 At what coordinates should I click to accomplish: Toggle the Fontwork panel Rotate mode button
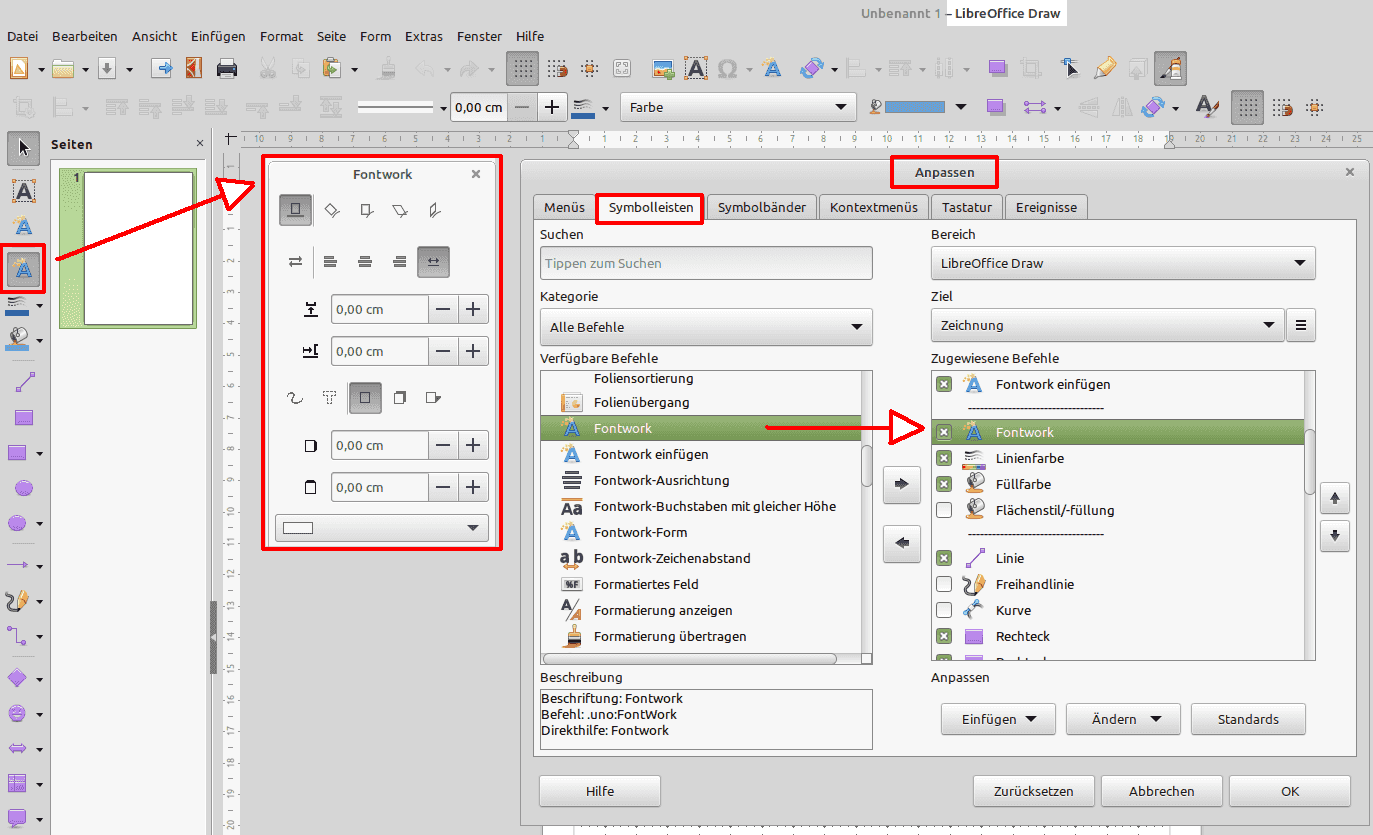pos(332,210)
